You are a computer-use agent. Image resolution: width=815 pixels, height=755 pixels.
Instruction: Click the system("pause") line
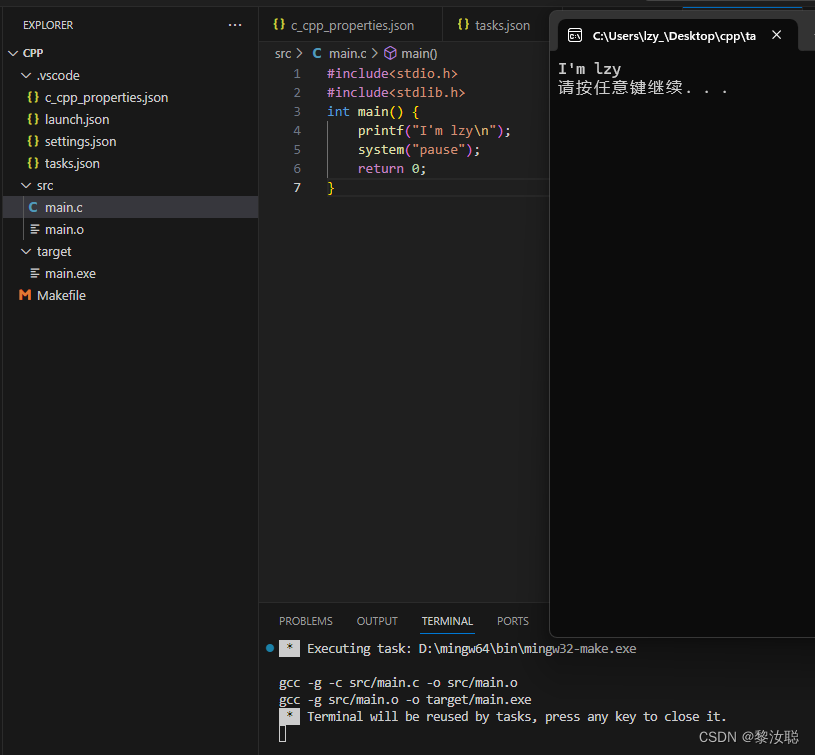point(419,150)
